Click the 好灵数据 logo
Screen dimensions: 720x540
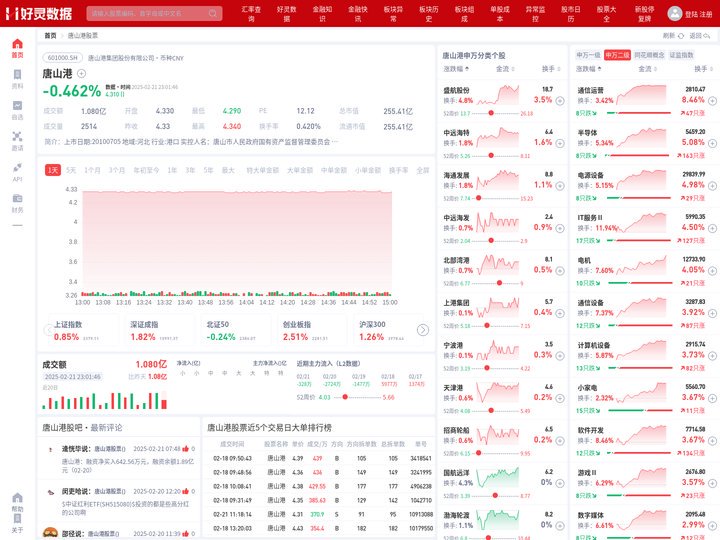(39, 13)
